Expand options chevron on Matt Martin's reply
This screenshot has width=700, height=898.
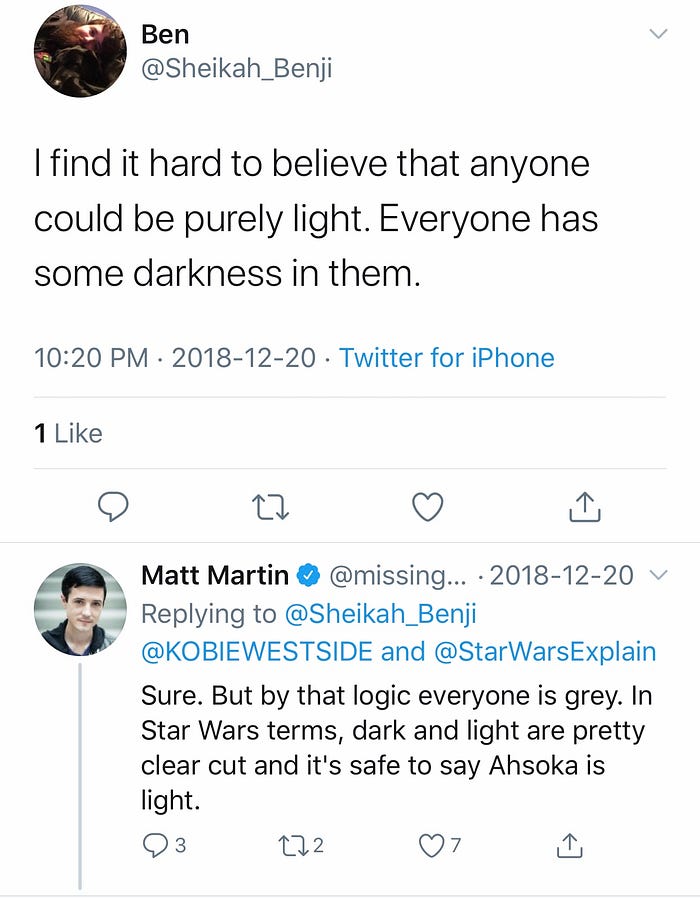657,575
